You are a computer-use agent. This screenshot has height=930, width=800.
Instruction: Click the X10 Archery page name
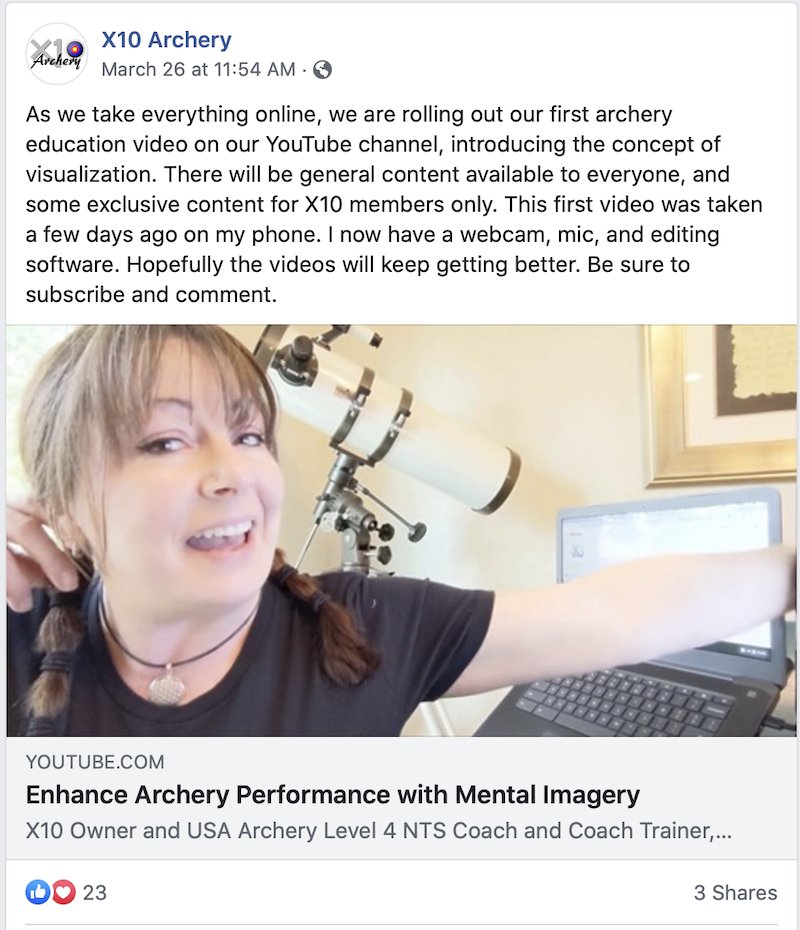(x=167, y=40)
